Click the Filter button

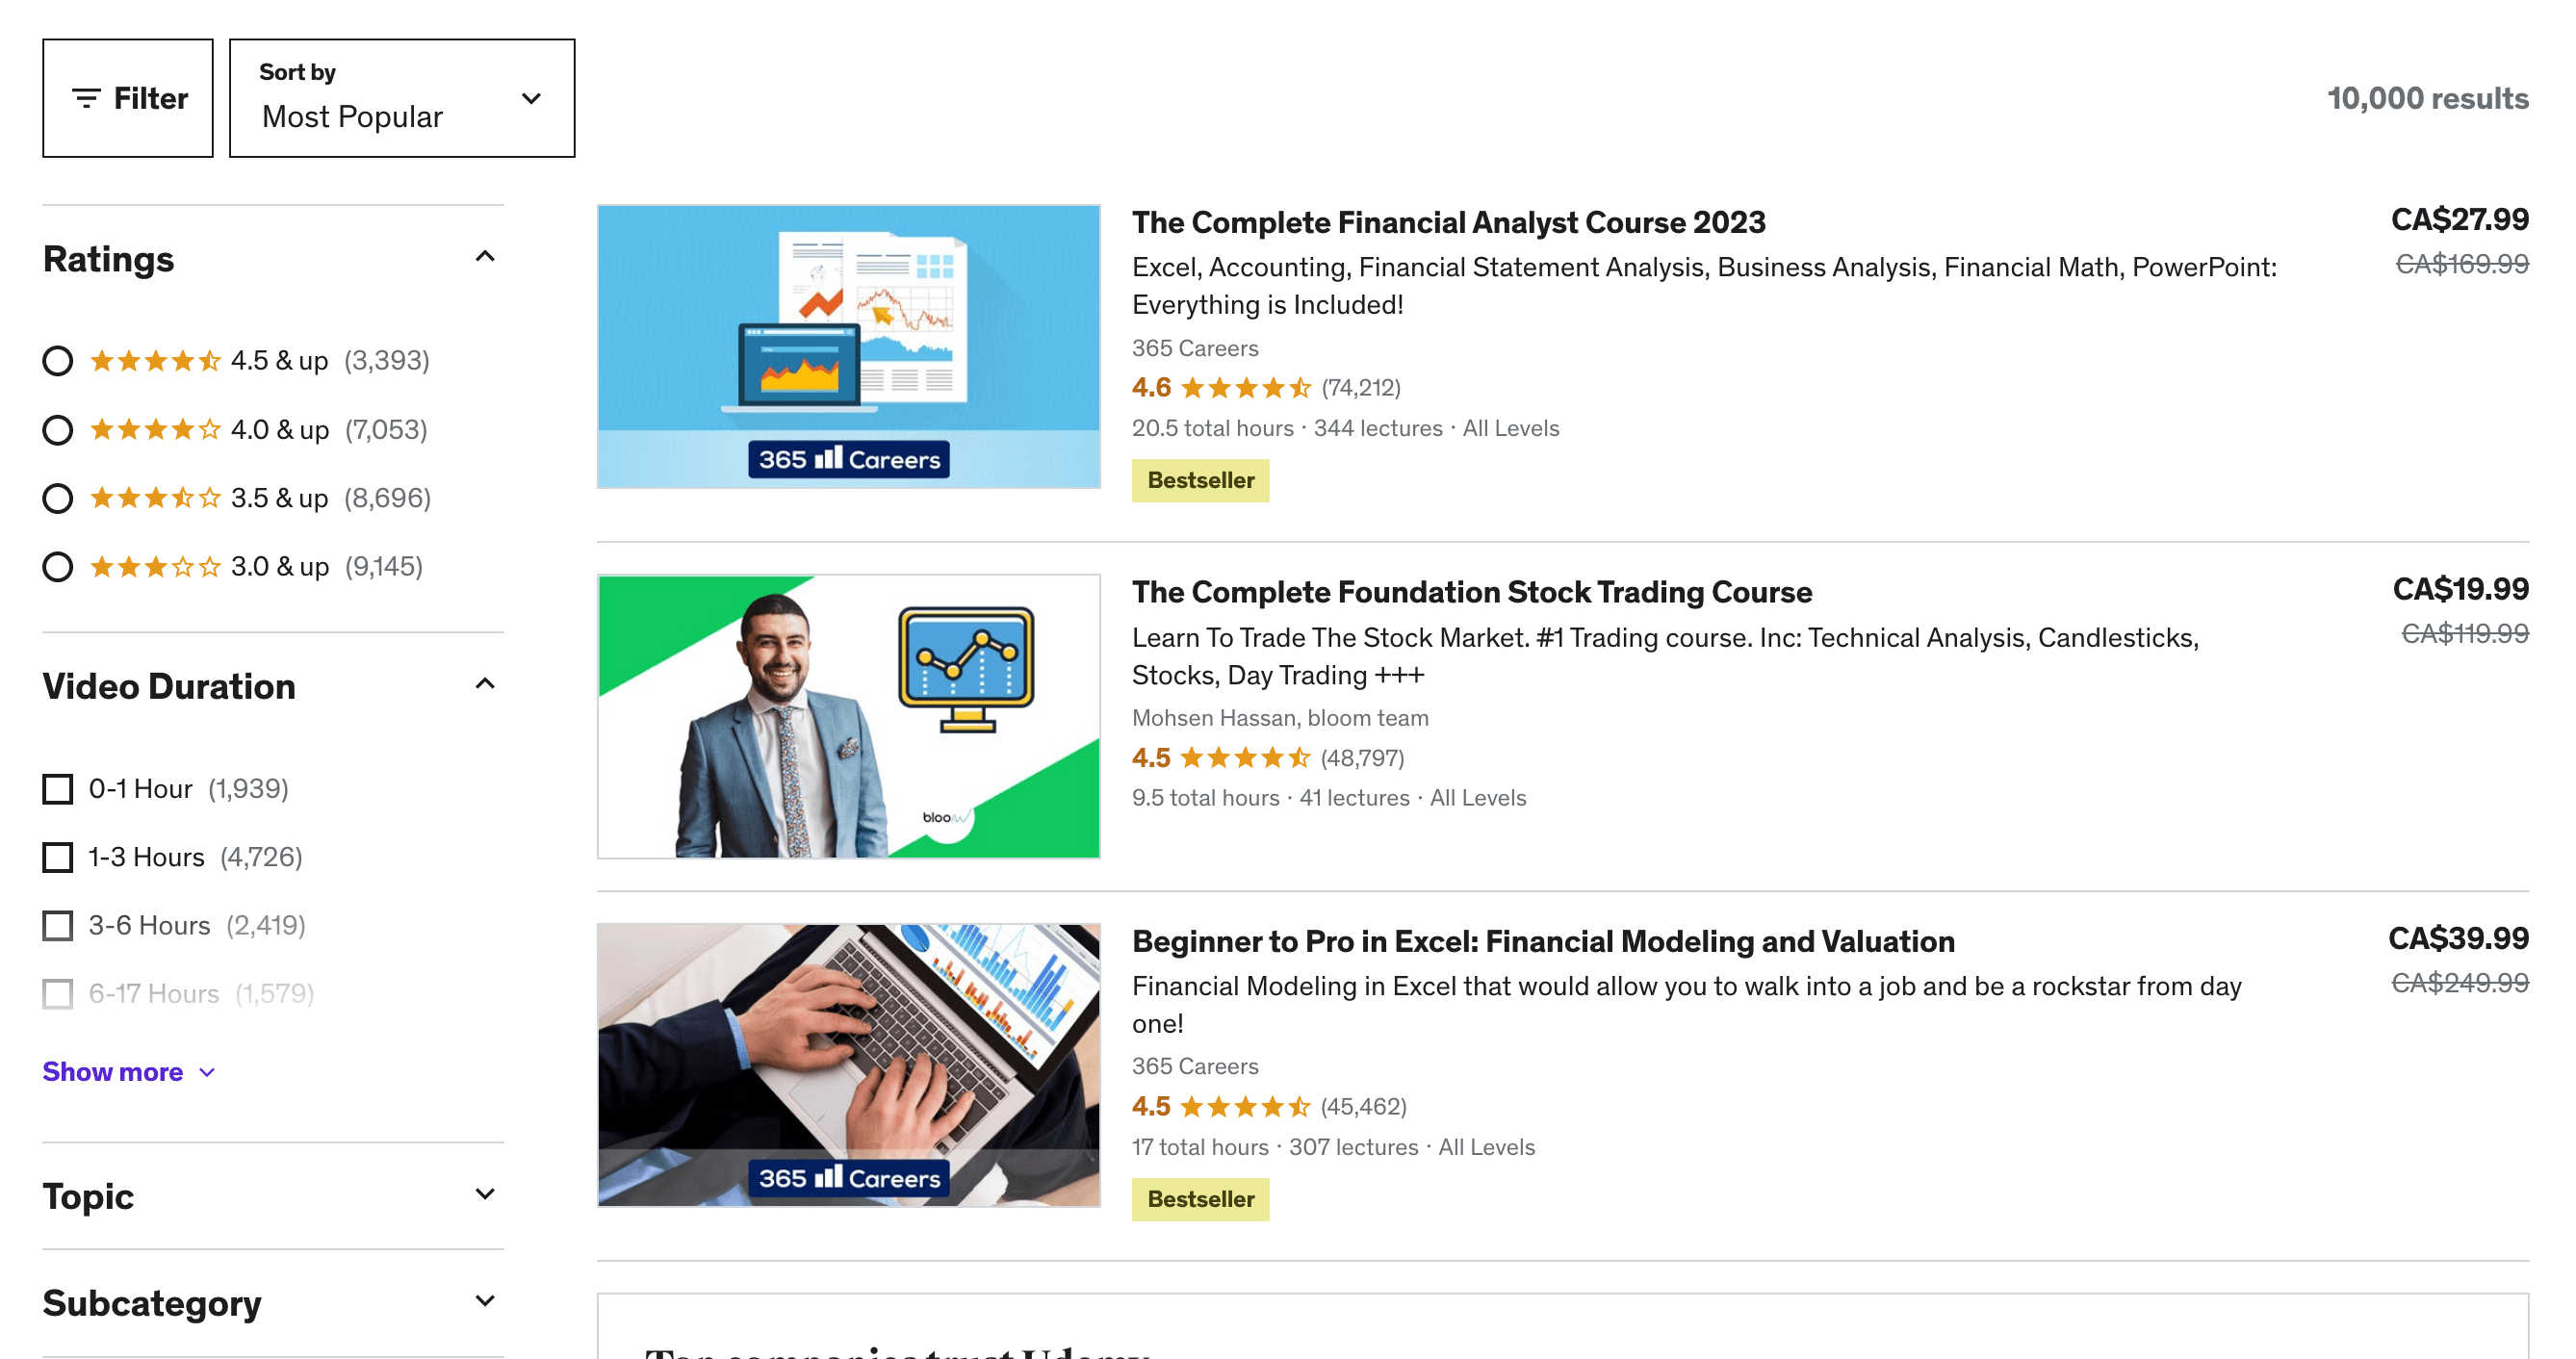(x=130, y=97)
